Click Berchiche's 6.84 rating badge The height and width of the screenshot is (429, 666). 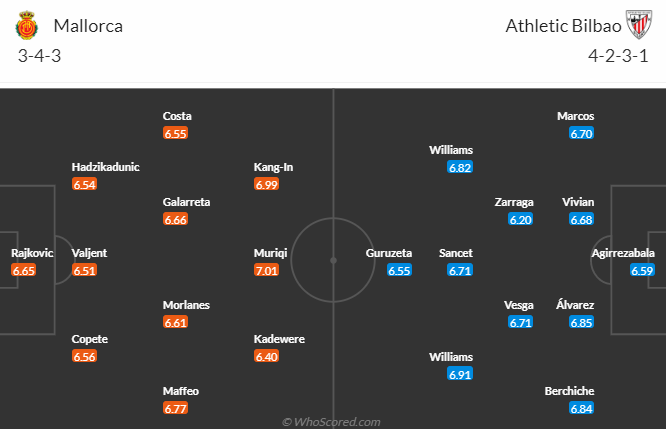point(581,409)
